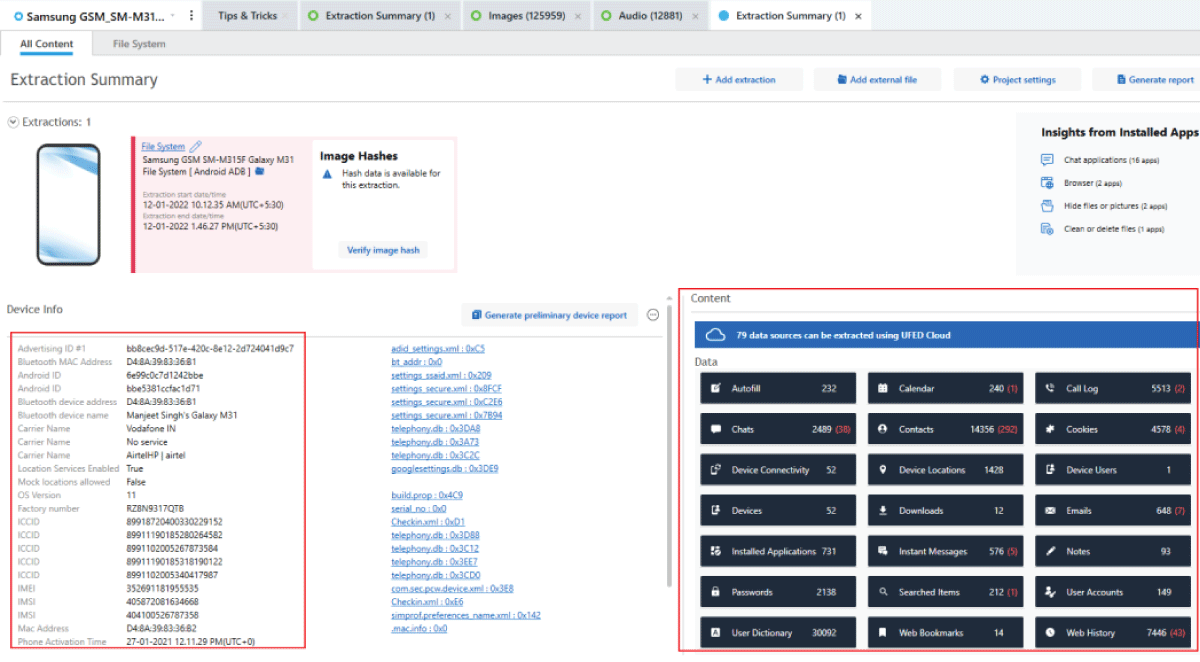
Task: Click the Device Connectivity tile icon
Action: [715, 470]
